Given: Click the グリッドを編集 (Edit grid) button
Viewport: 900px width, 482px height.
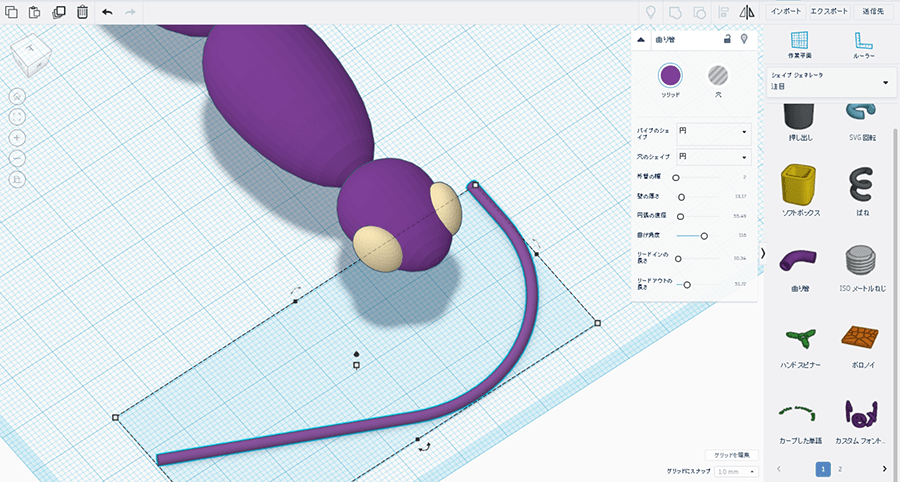Looking at the screenshot, I should (732, 455).
